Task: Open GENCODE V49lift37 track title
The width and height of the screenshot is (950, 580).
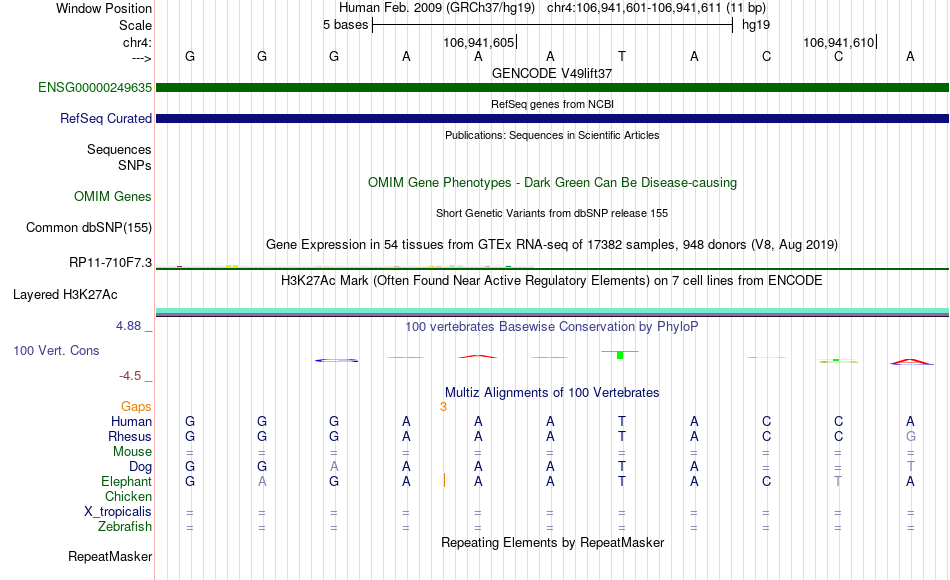Action: click(x=552, y=73)
